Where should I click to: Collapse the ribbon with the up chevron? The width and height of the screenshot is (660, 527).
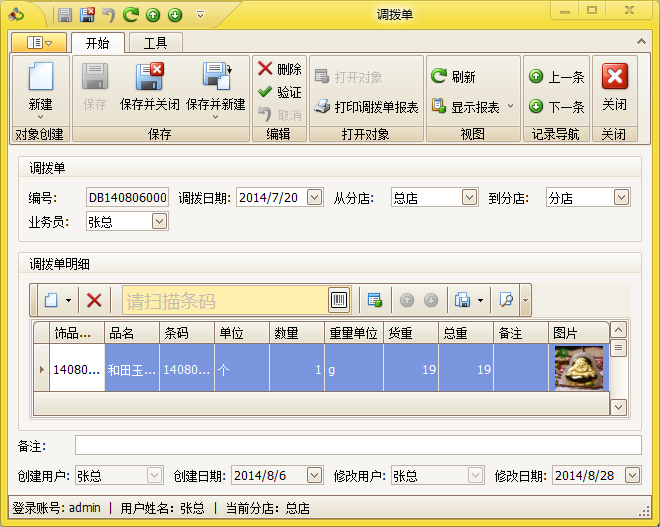pyautogui.click(x=641, y=41)
